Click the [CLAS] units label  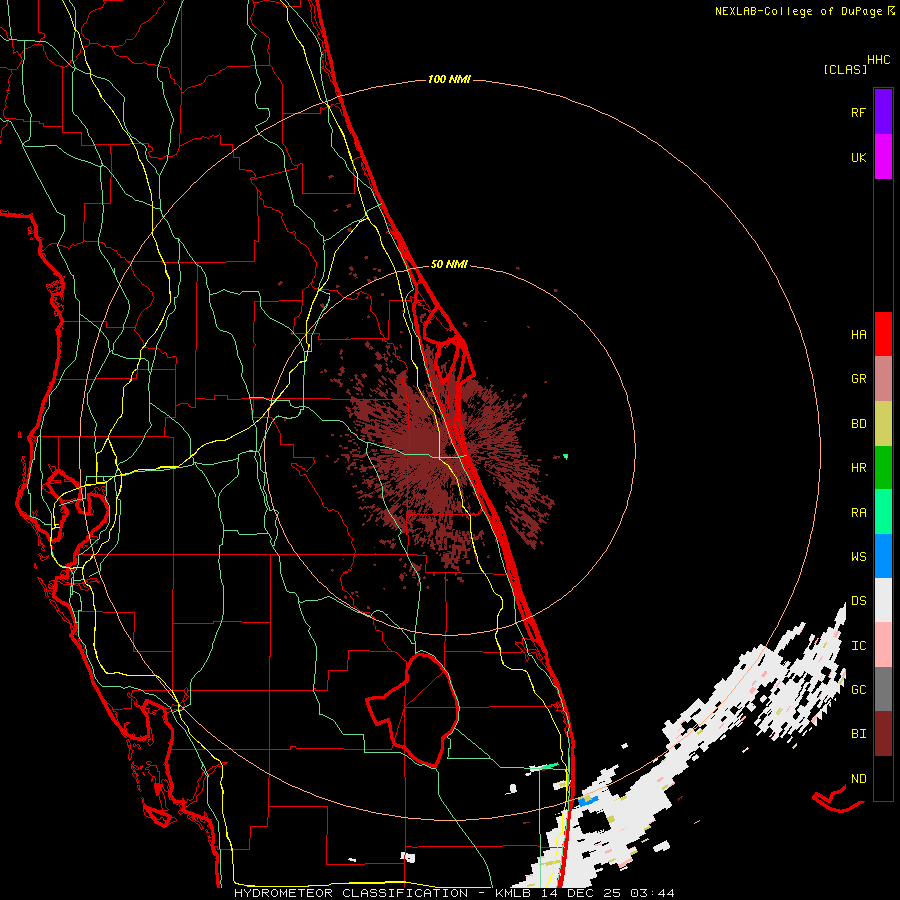tap(845, 69)
